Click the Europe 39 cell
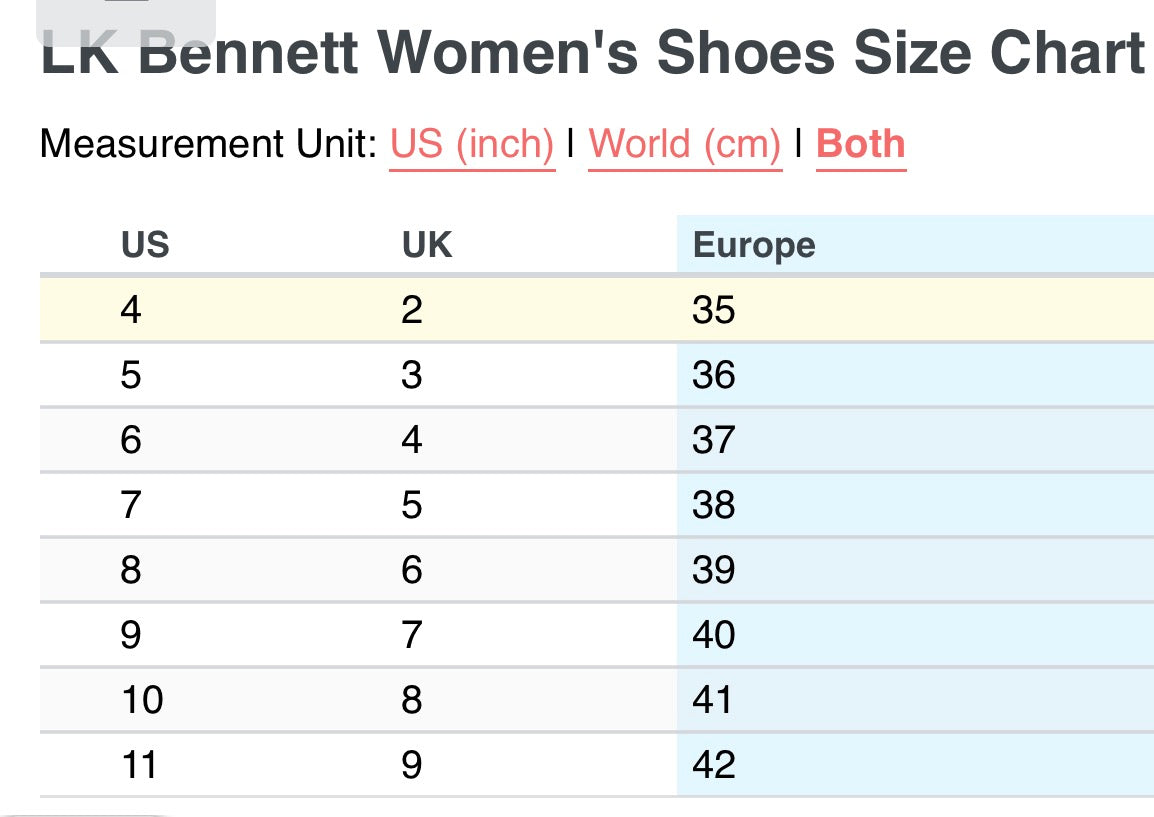This screenshot has height=817, width=1154. pos(915,570)
